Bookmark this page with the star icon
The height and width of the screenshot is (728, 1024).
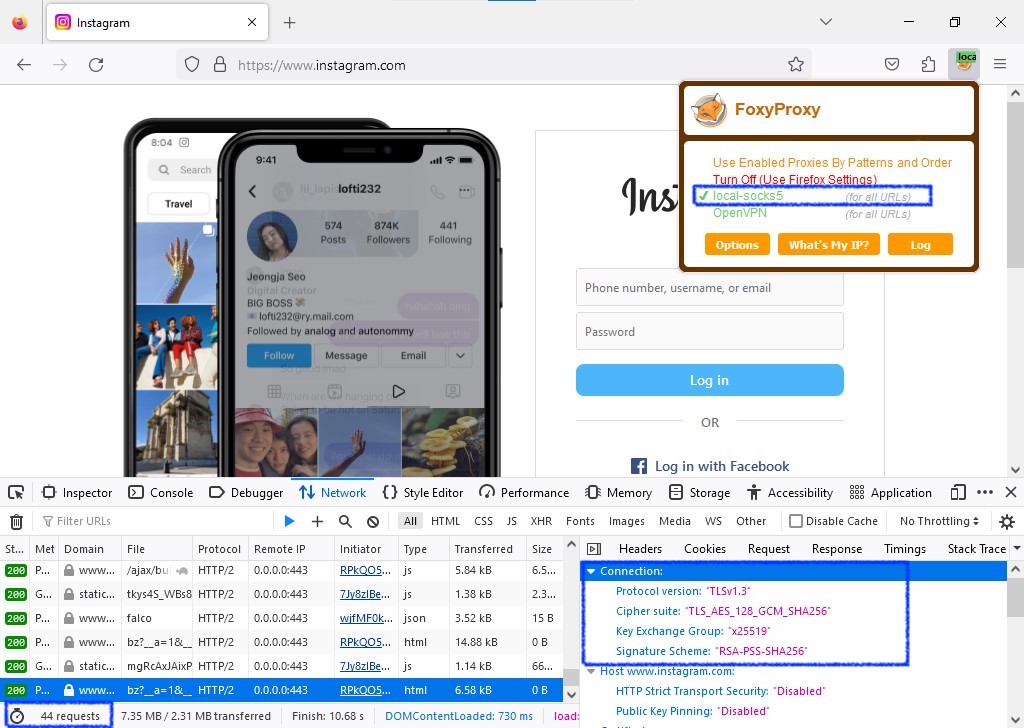(795, 64)
